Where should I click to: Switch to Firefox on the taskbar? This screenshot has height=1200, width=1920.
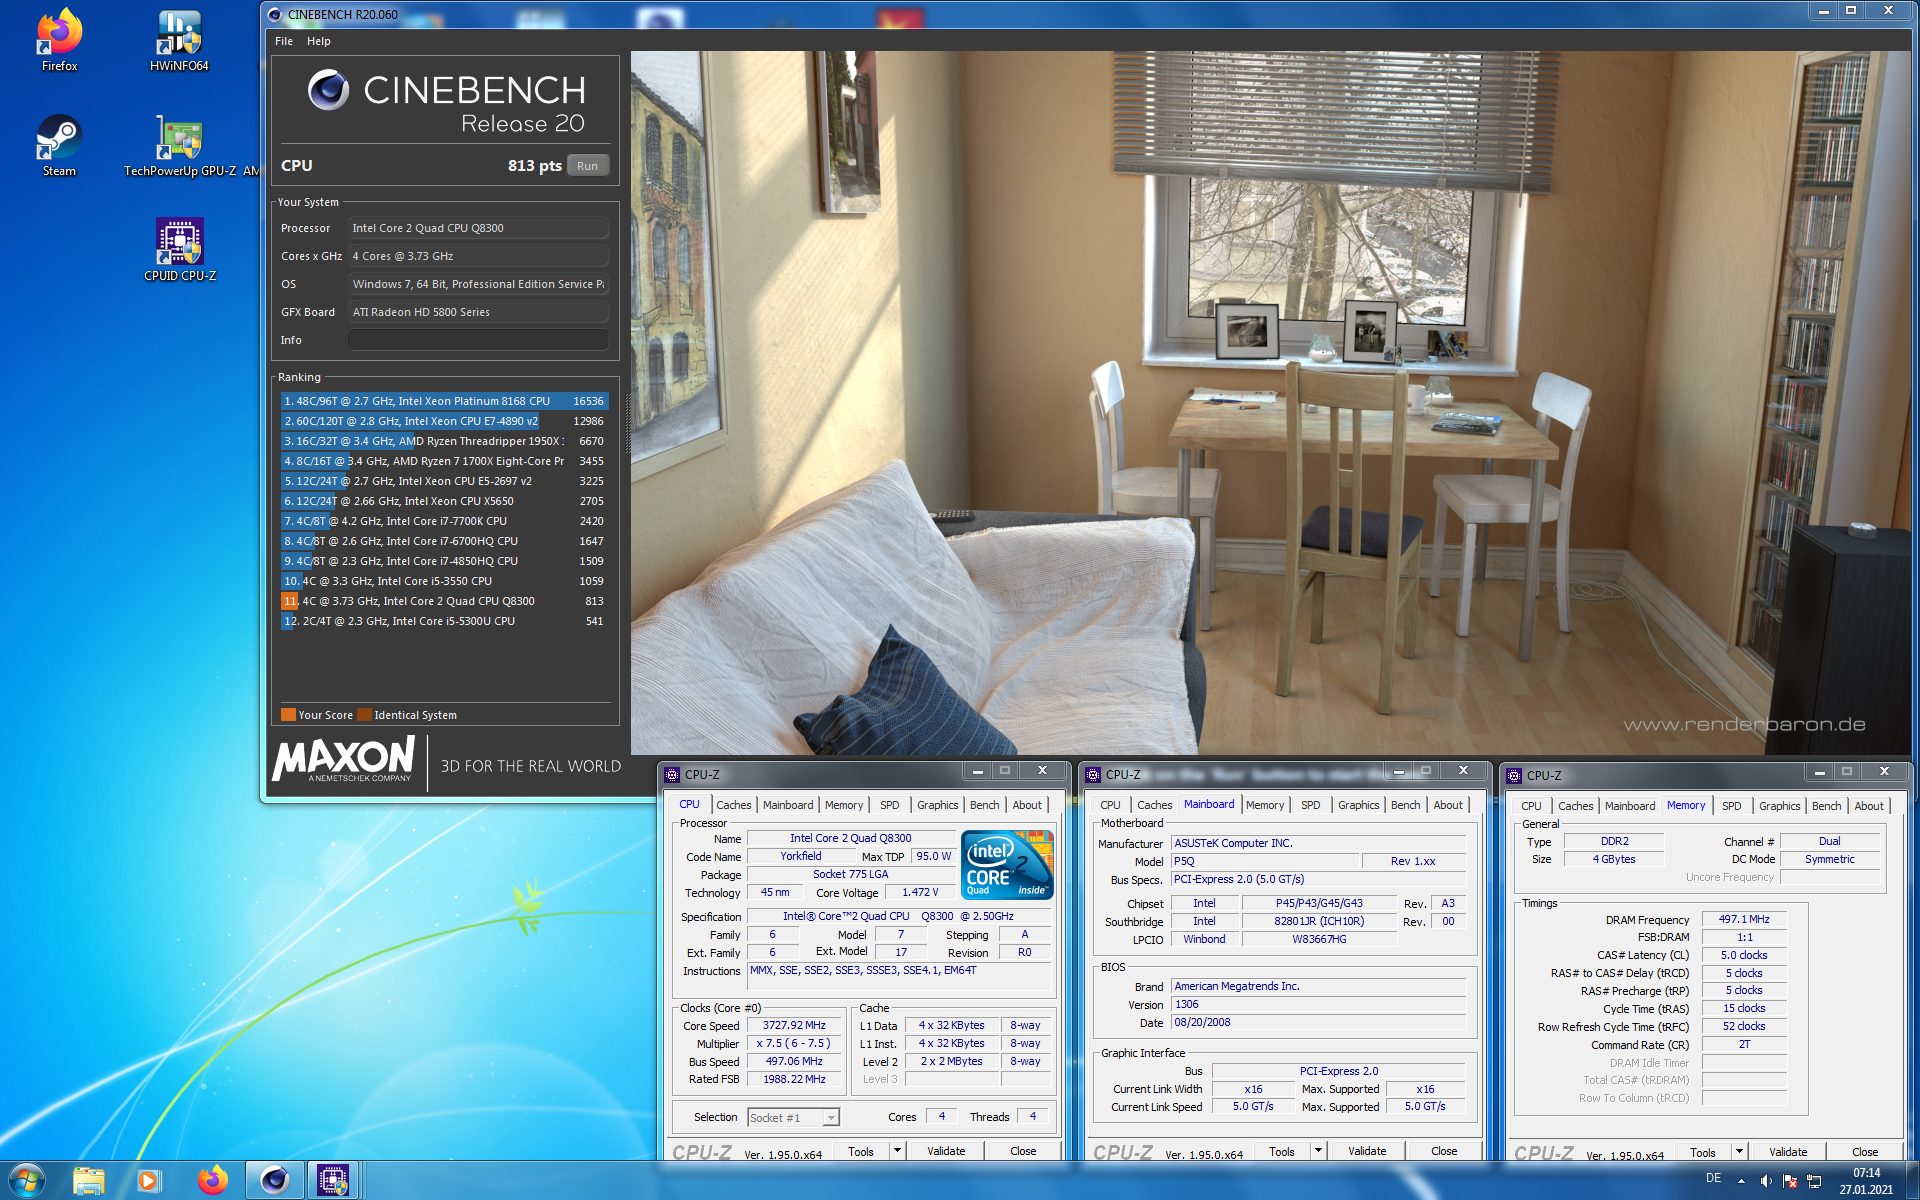(x=211, y=1181)
